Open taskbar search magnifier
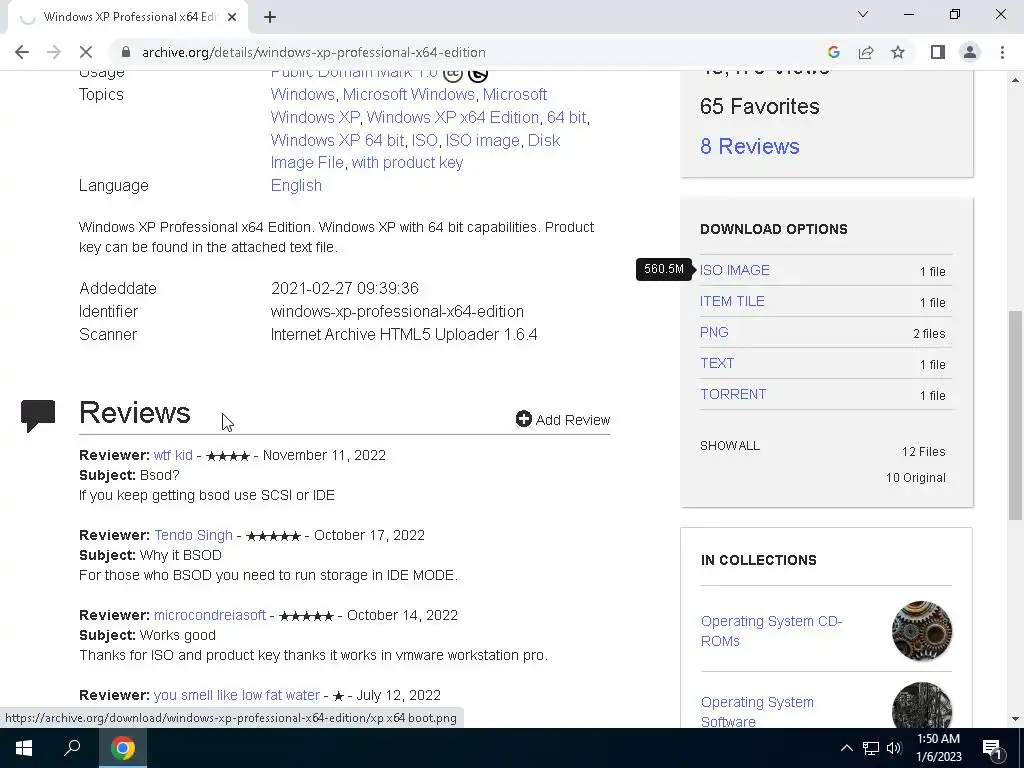Image resolution: width=1024 pixels, height=768 pixels. click(72, 748)
